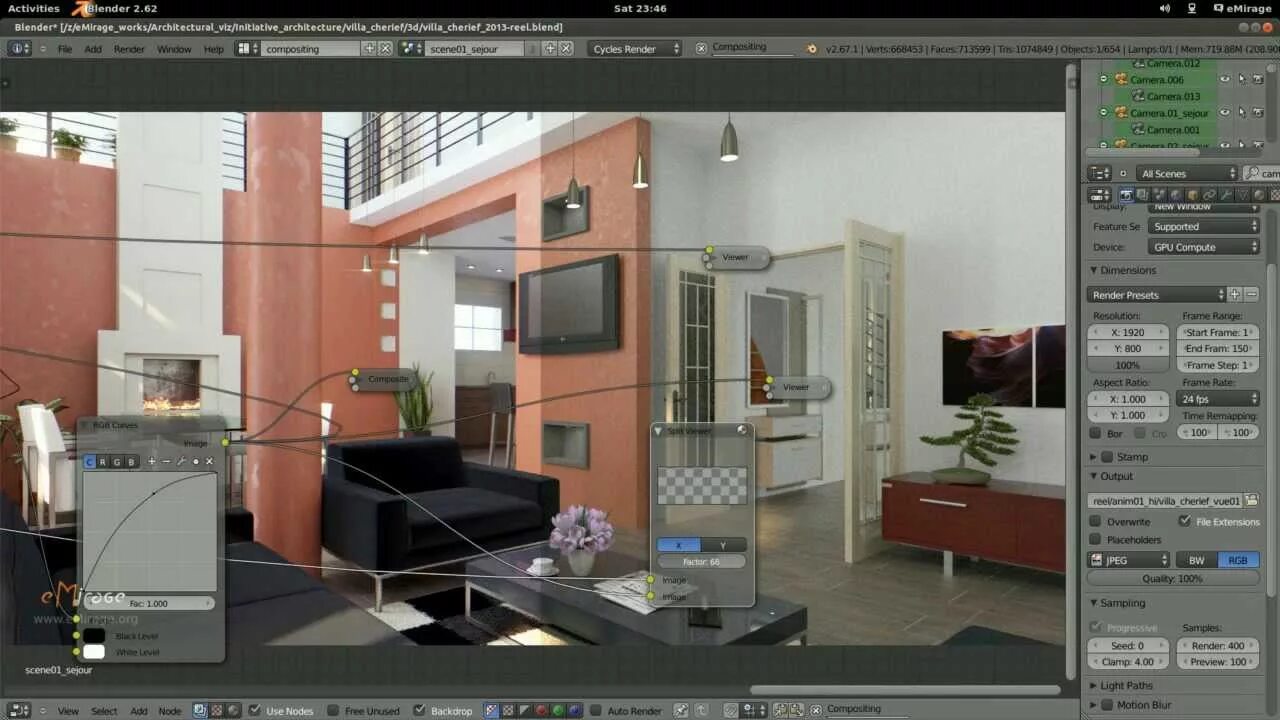Open GNOME Activities overview

click(x=33, y=8)
